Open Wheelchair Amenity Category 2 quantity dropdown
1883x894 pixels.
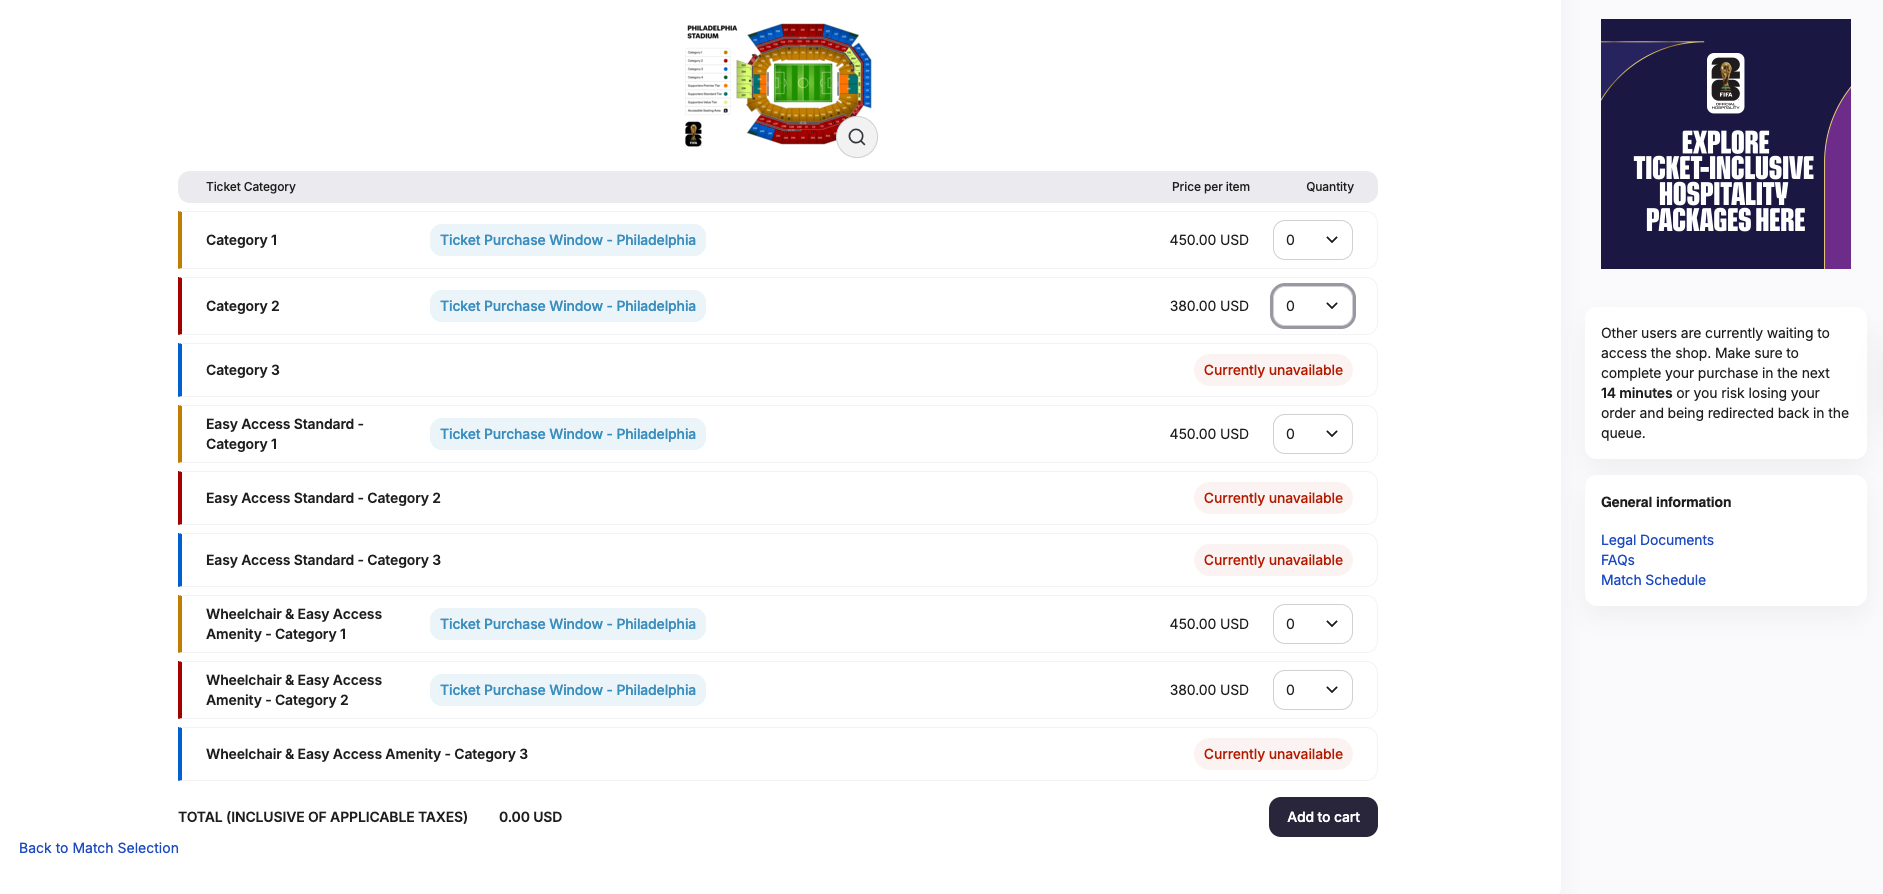[1312, 690]
